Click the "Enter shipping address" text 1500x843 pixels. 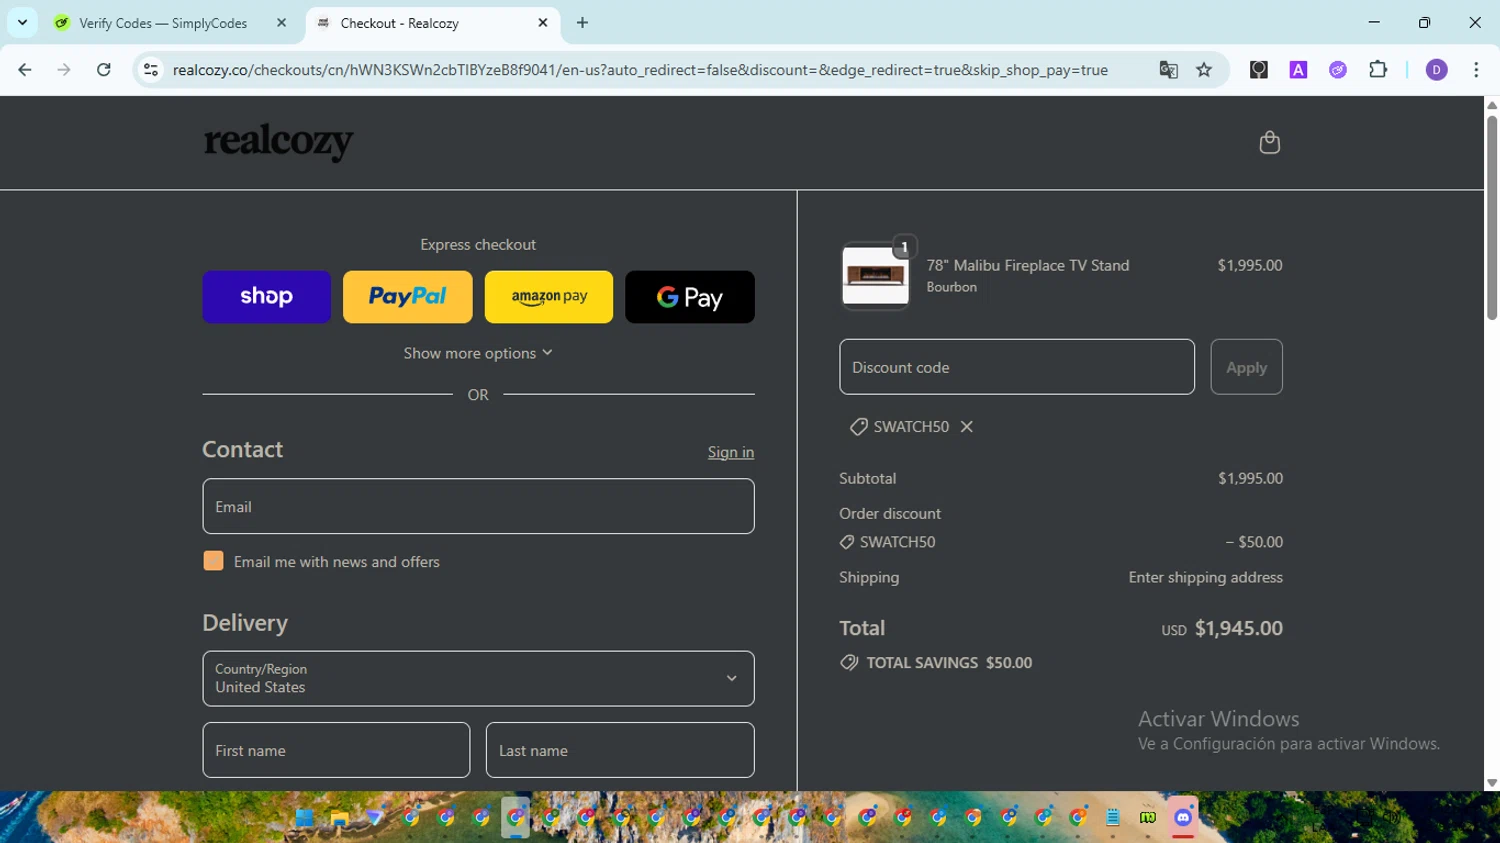tap(1206, 577)
